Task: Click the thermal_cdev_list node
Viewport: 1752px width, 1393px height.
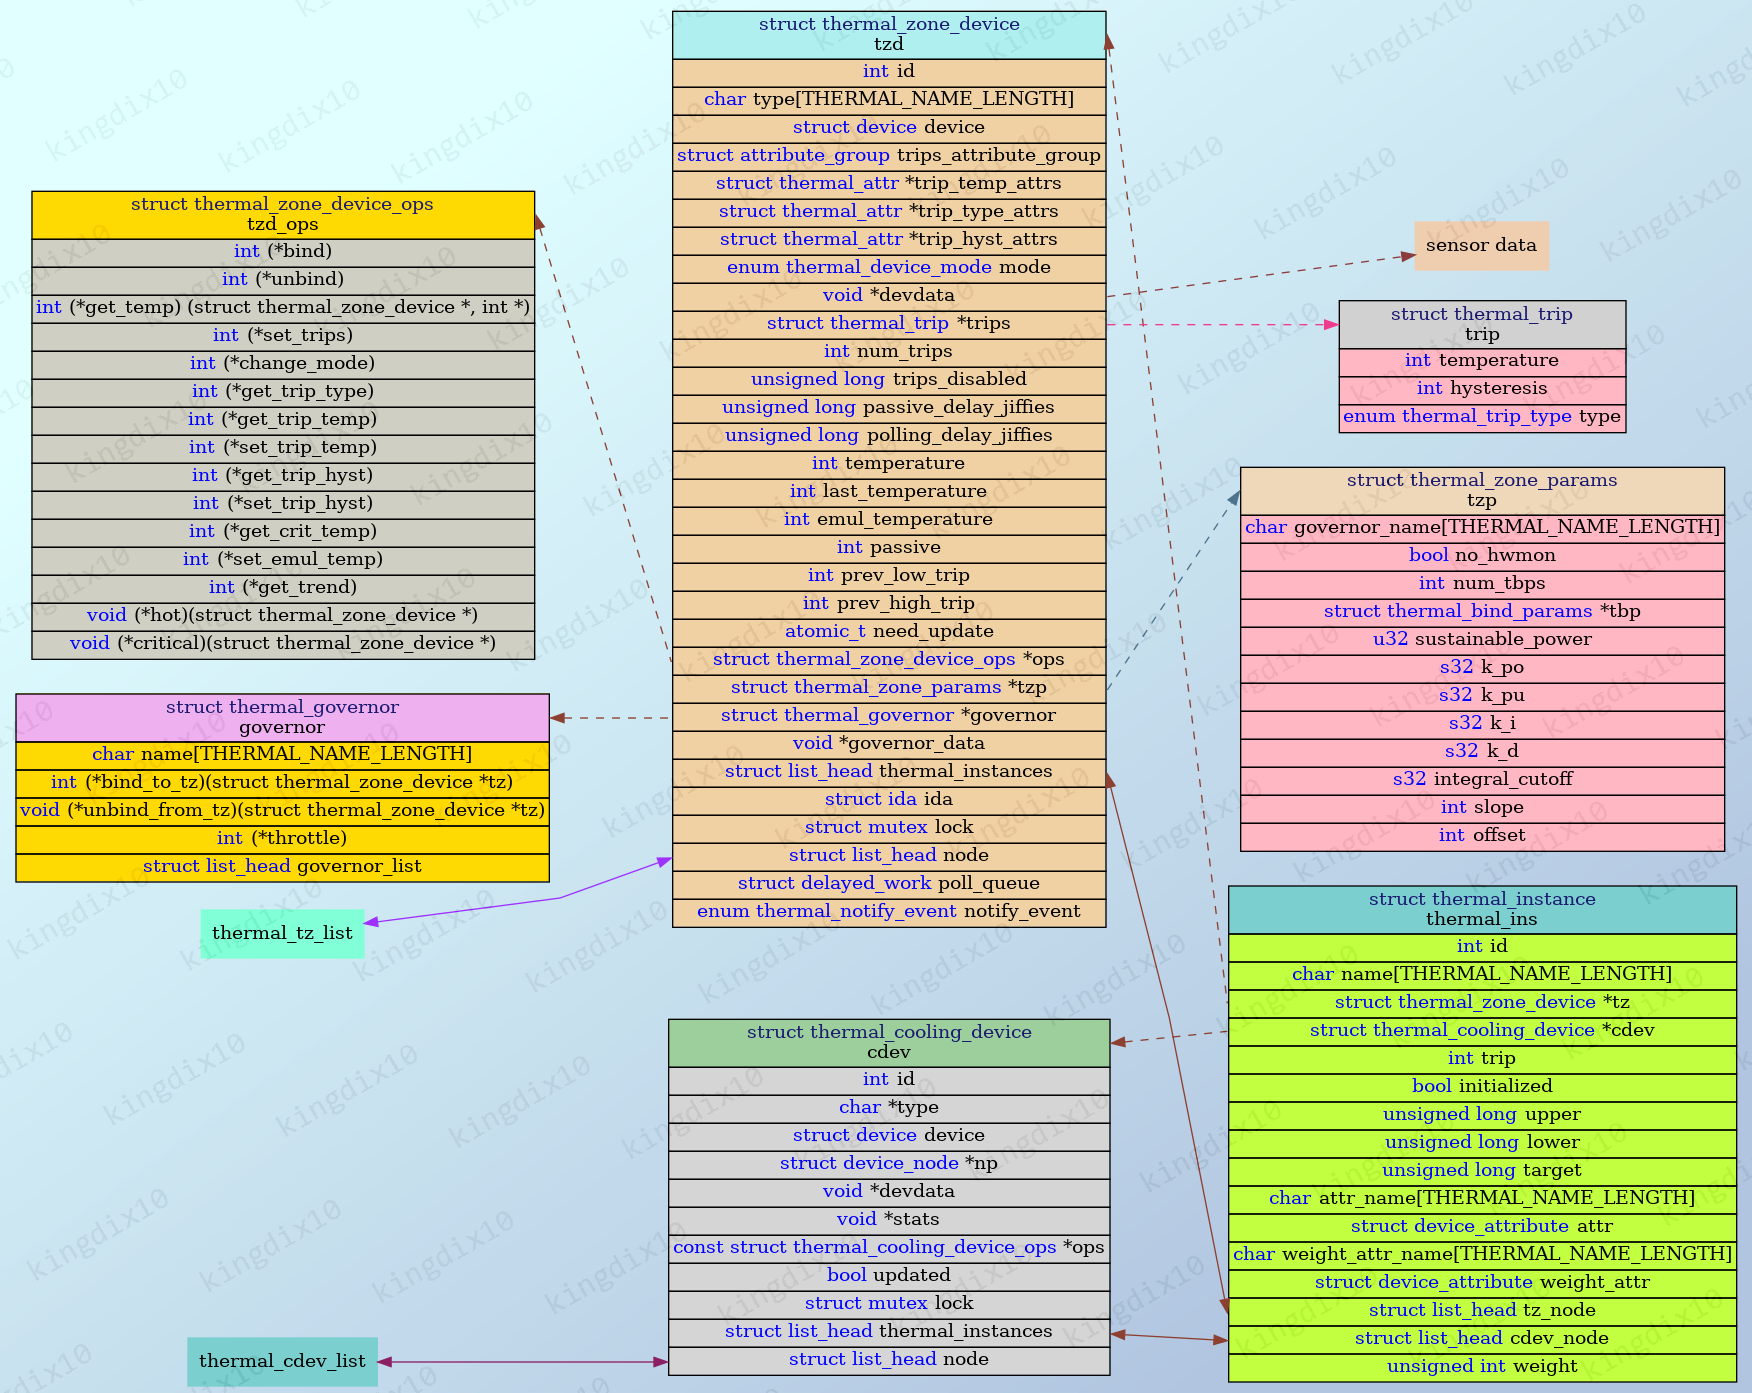Action: click(283, 1361)
